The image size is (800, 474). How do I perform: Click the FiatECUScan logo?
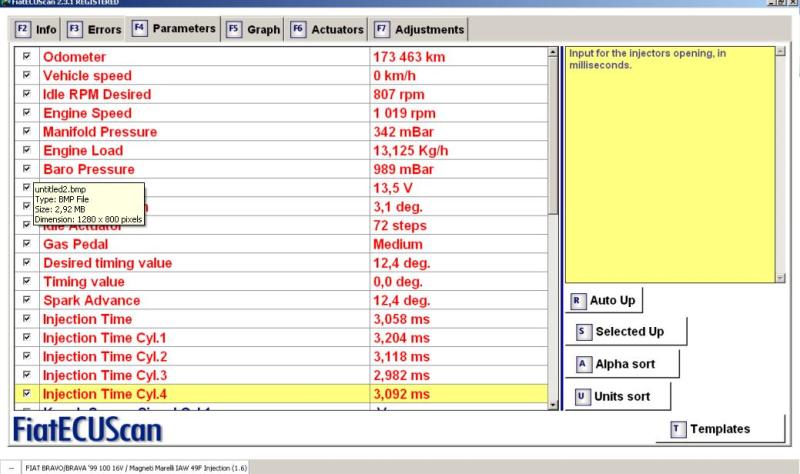(86, 431)
